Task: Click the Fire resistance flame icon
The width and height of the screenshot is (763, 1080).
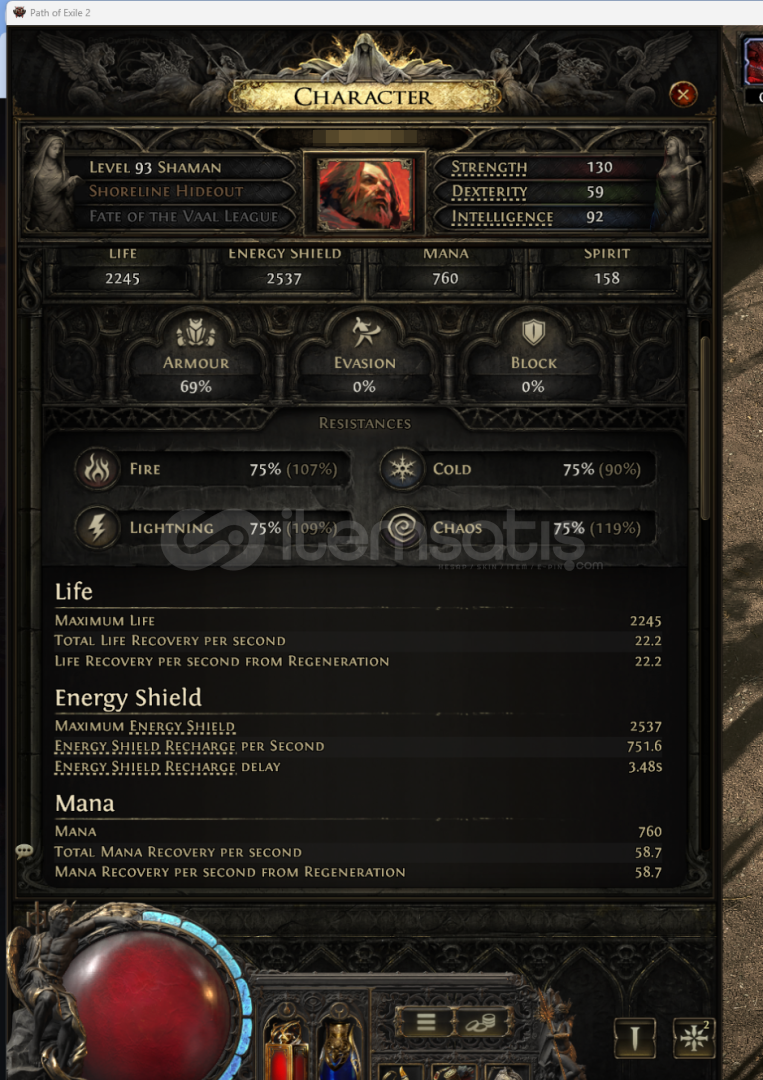Action: click(x=97, y=469)
